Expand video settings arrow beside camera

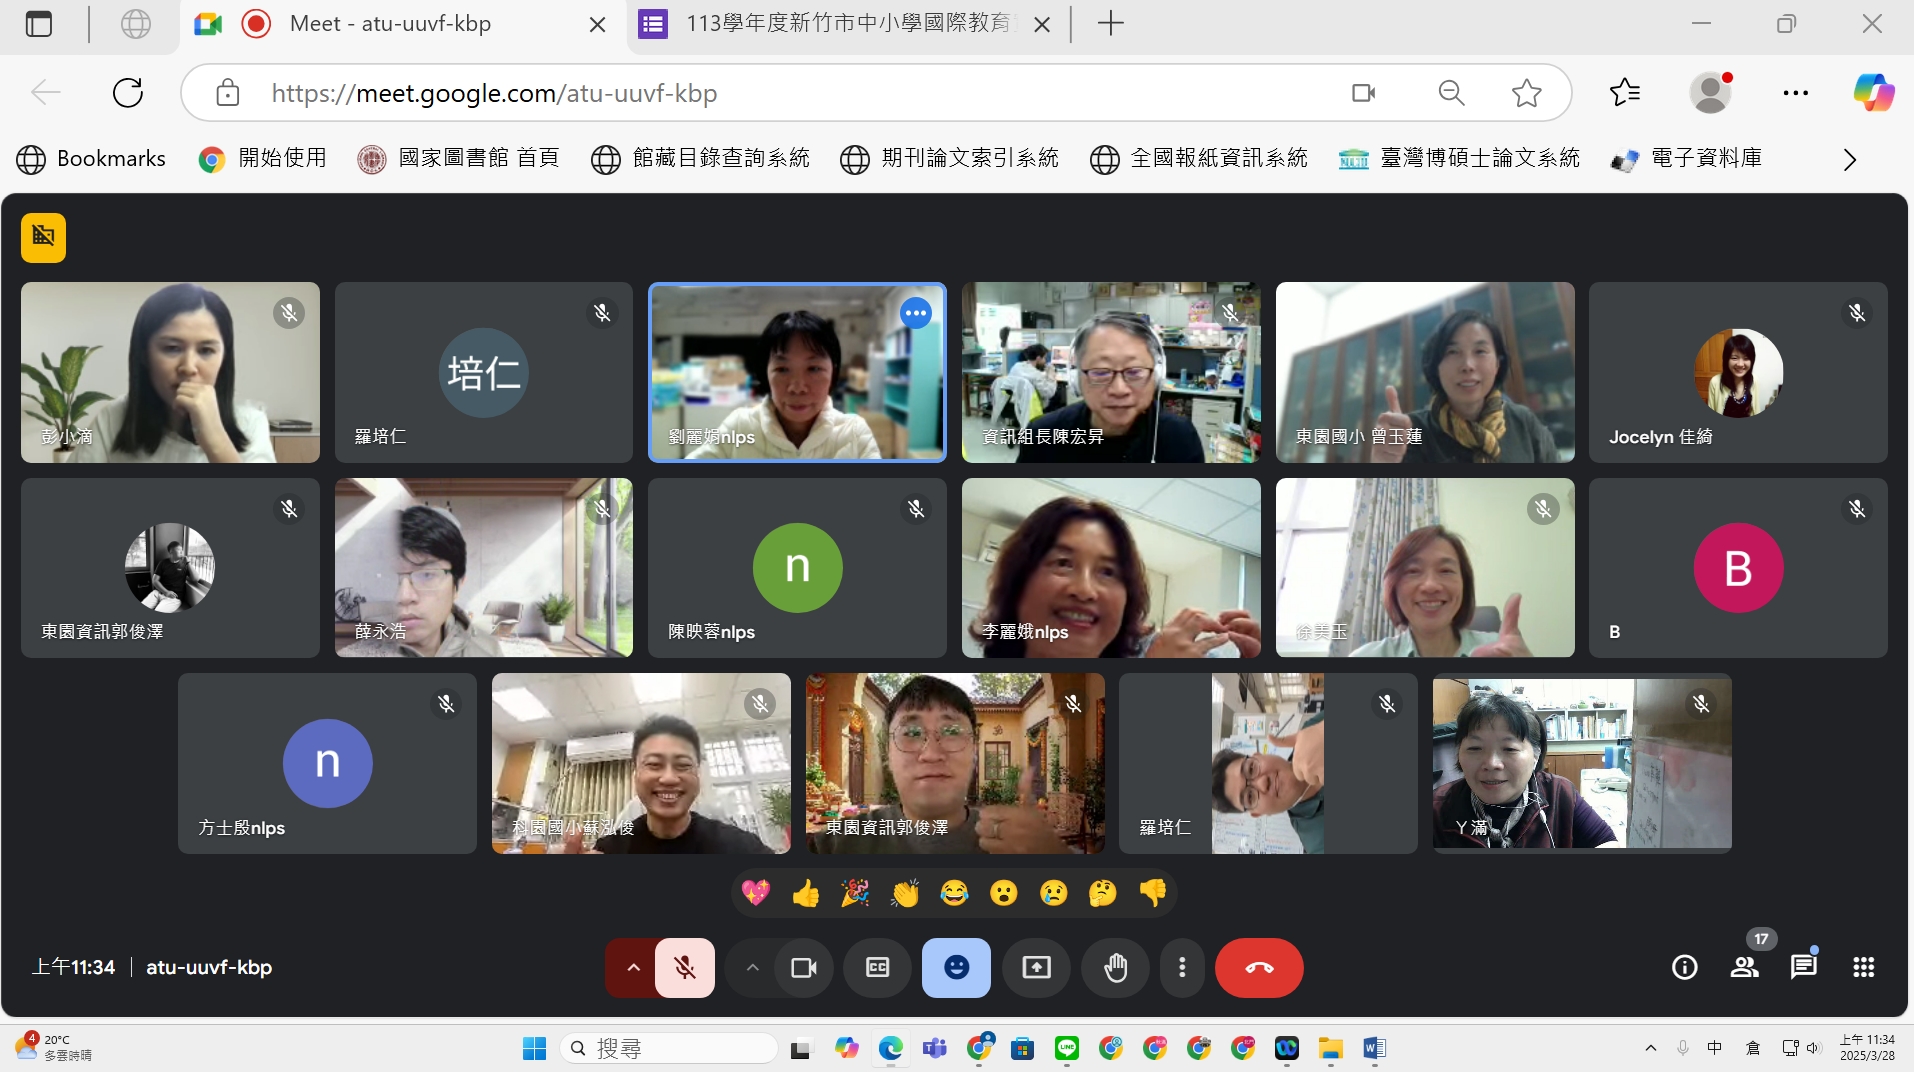pos(753,967)
